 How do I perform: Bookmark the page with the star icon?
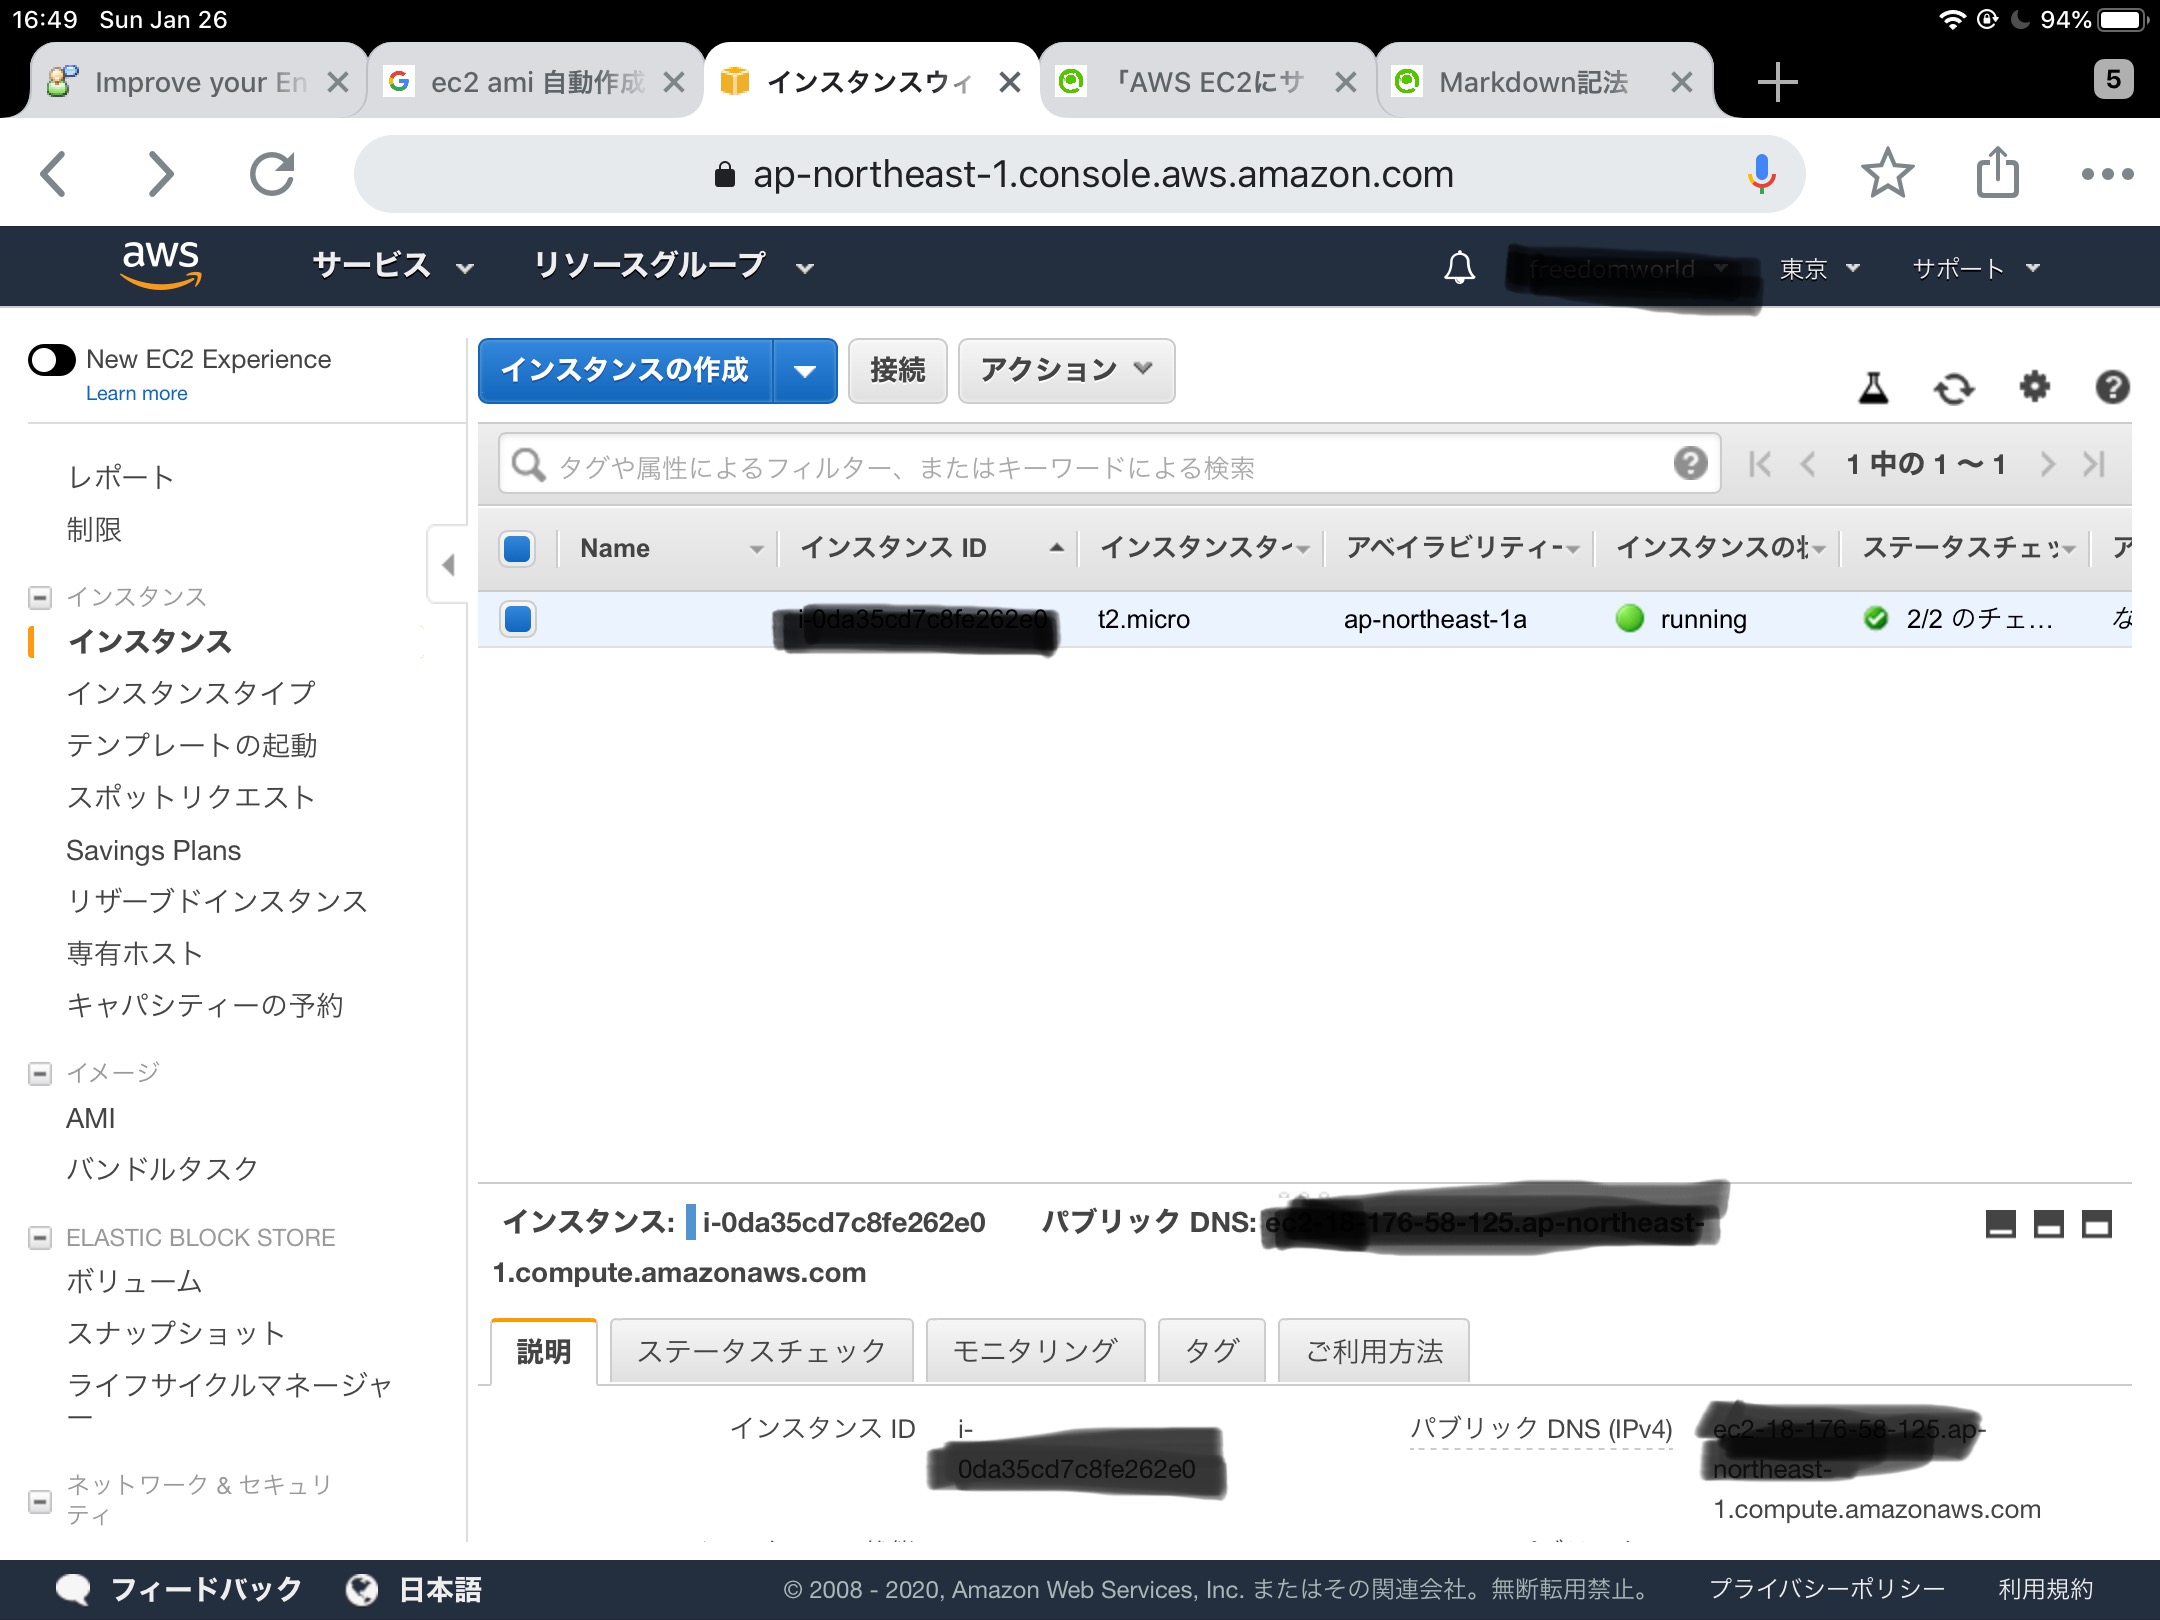pyautogui.click(x=1887, y=174)
